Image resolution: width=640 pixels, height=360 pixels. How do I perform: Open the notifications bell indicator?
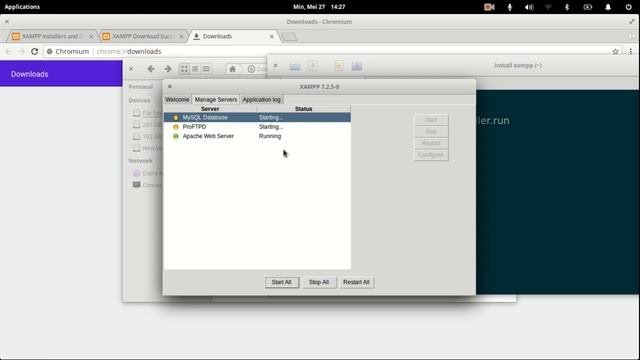(x=608, y=7)
